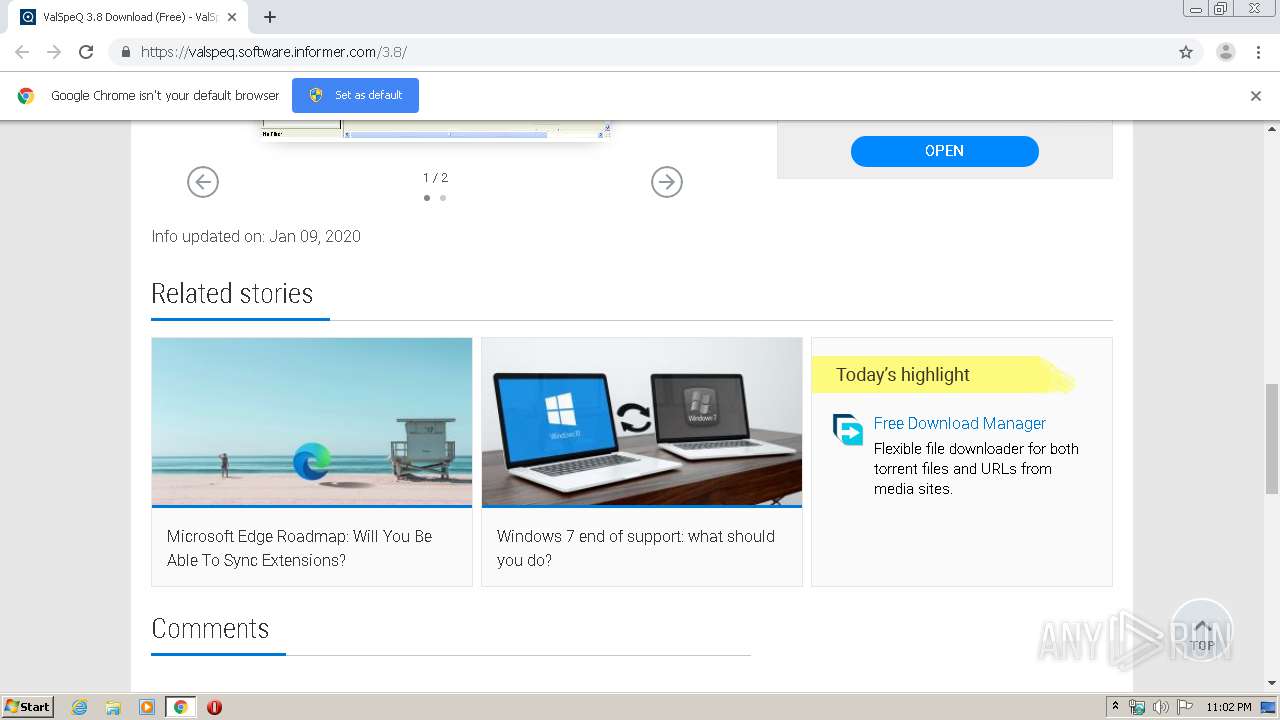Viewport: 1280px width, 720px height.
Task: Click the scrollbar up arrow
Action: click(x=1272, y=129)
